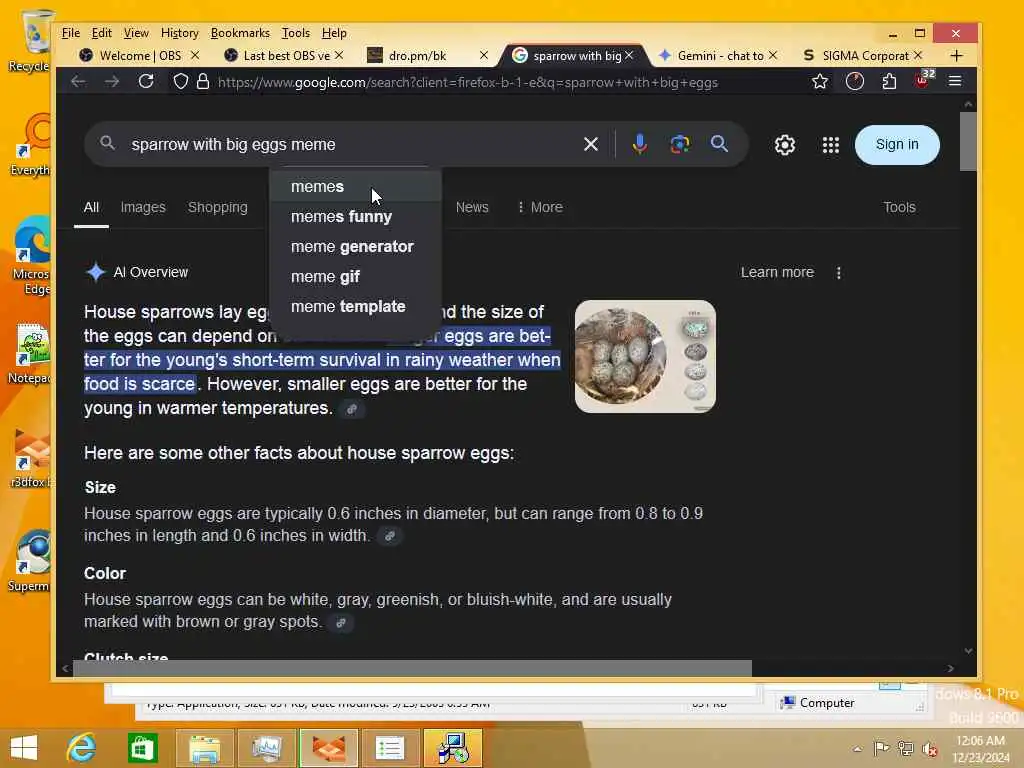Open the Windows Start button
1024x768 pixels.
click(24, 748)
